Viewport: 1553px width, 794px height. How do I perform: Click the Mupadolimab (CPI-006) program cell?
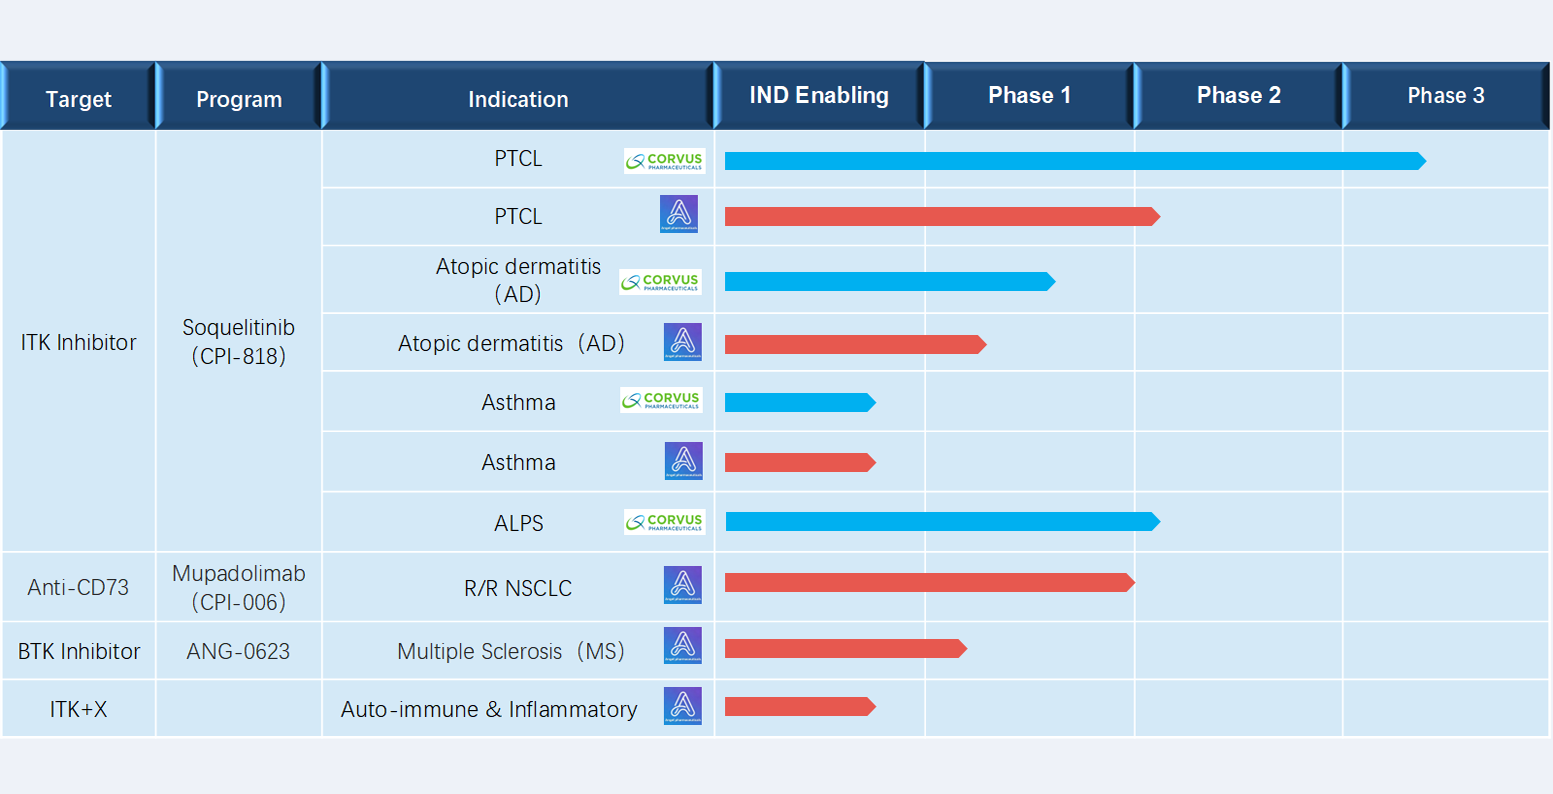[x=239, y=588]
